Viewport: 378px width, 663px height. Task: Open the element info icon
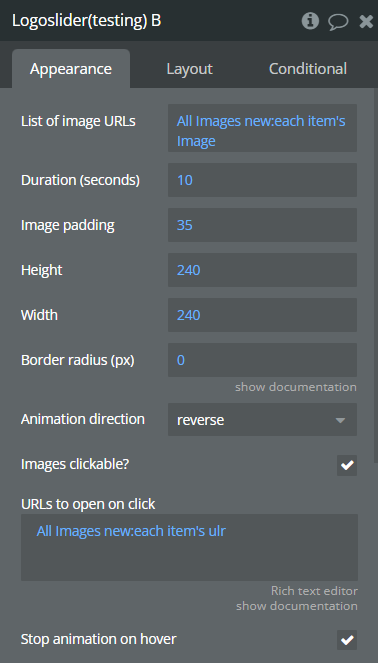[x=310, y=21]
